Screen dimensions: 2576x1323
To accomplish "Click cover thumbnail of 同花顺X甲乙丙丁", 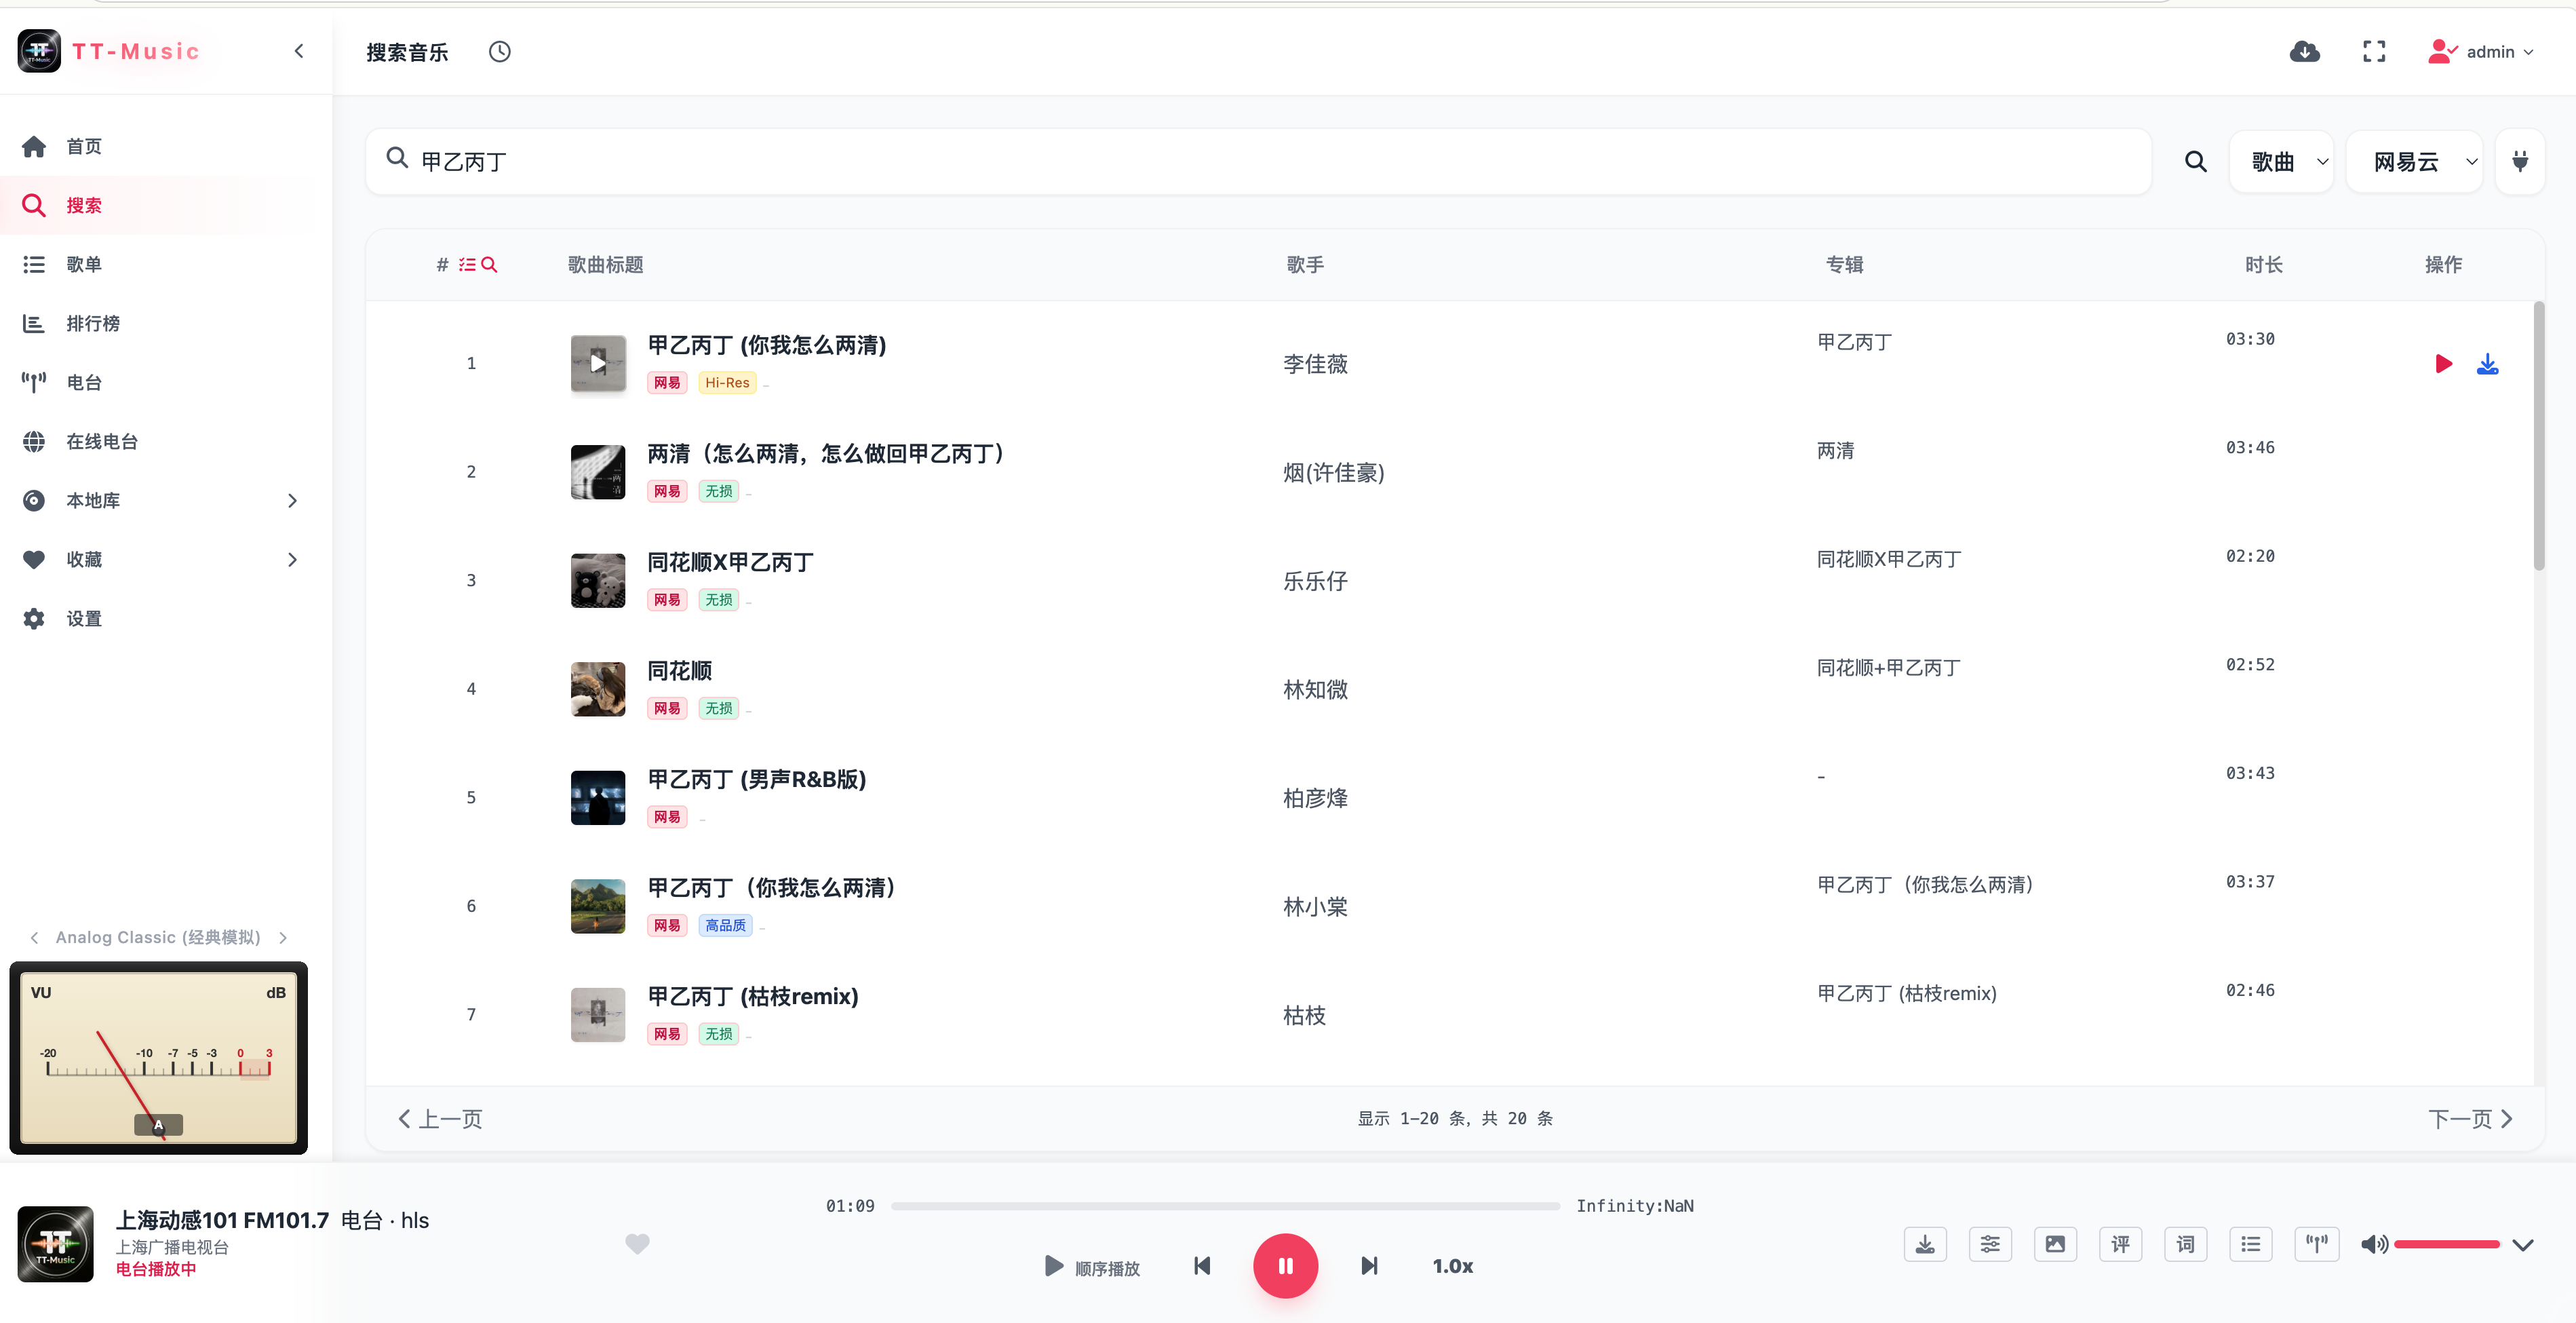I will 597,580.
